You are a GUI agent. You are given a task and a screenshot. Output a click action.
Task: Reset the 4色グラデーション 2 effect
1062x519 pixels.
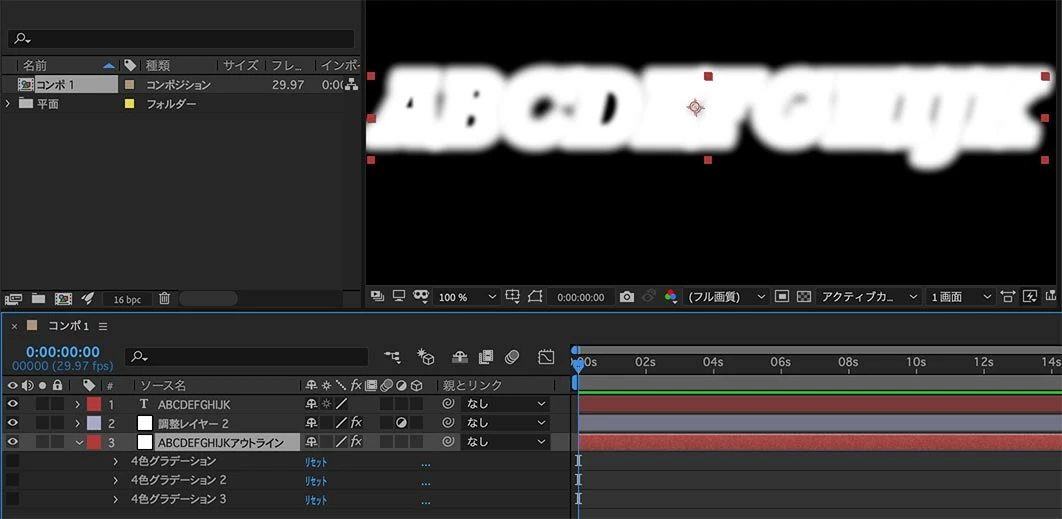(315, 481)
